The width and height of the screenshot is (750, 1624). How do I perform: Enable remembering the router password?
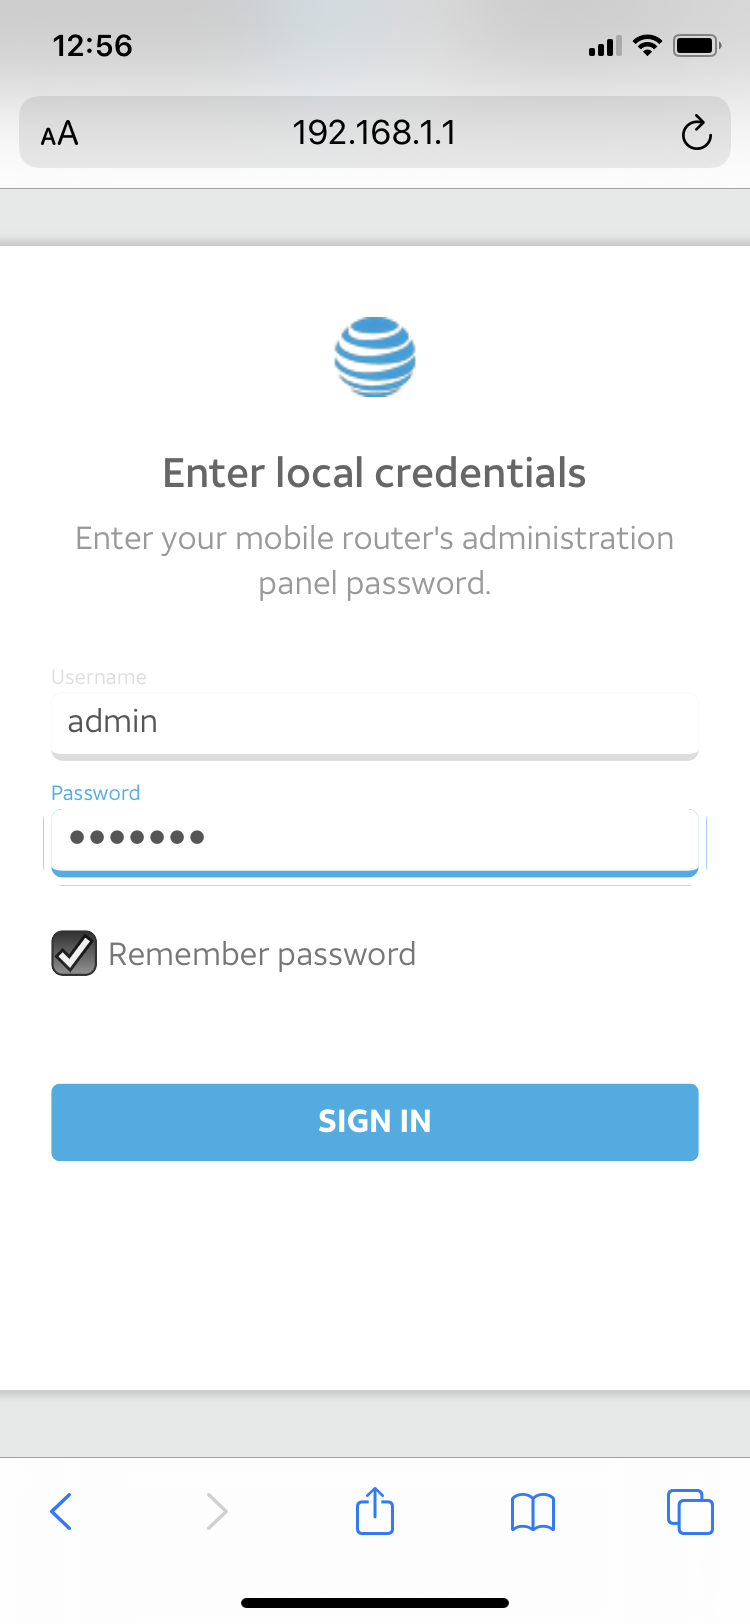click(x=73, y=953)
